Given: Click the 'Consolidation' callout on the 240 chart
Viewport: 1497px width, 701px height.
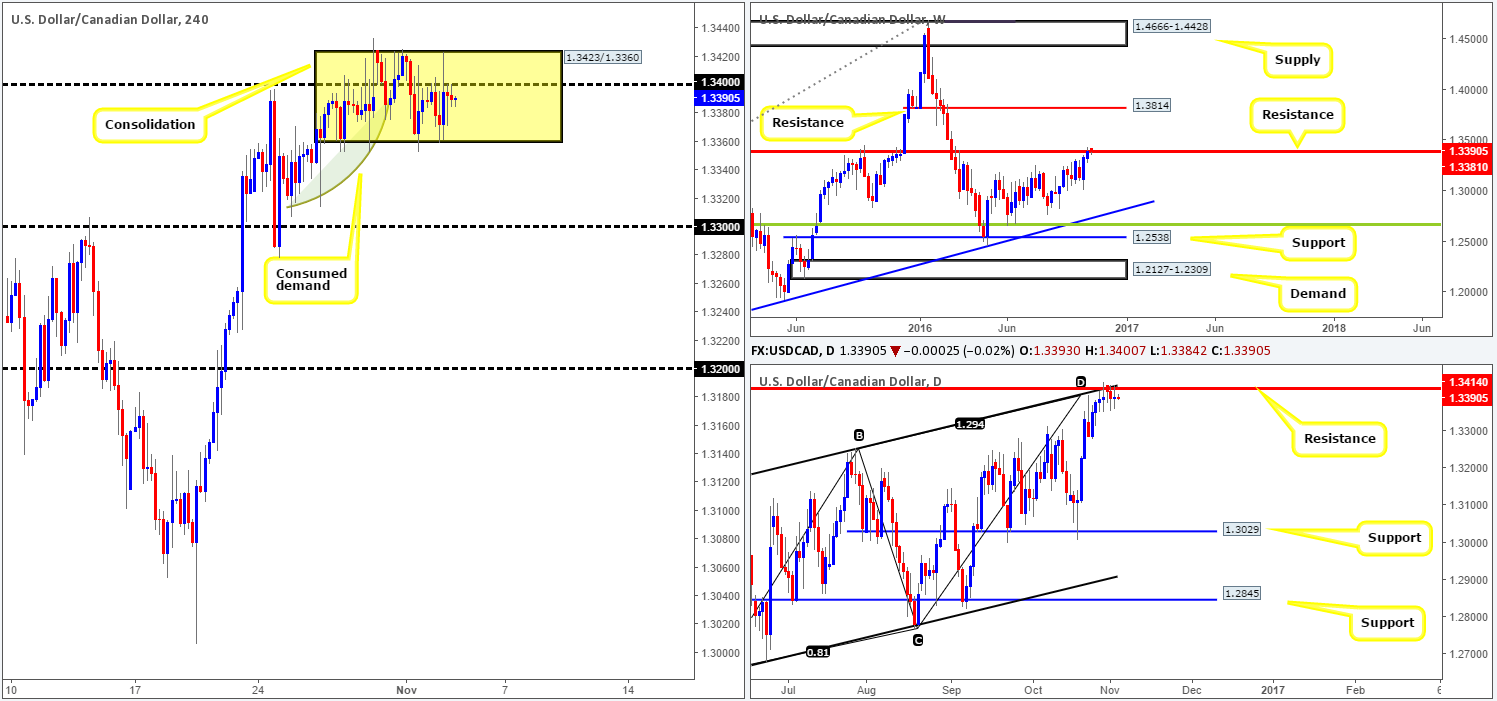Looking at the screenshot, I should [x=150, y=125].
